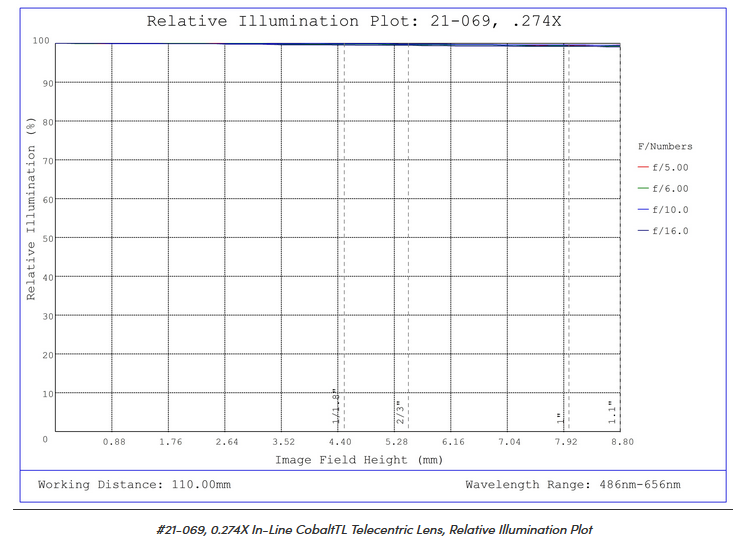Click the Relative Illumination (%) y-axis label
The height and width of the screenshot is (540, 748).
(31, 208)
